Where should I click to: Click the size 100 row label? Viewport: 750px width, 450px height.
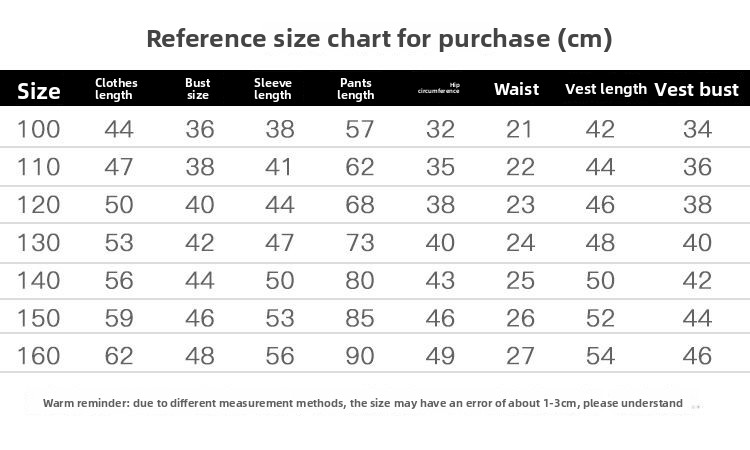coord(39,129)
